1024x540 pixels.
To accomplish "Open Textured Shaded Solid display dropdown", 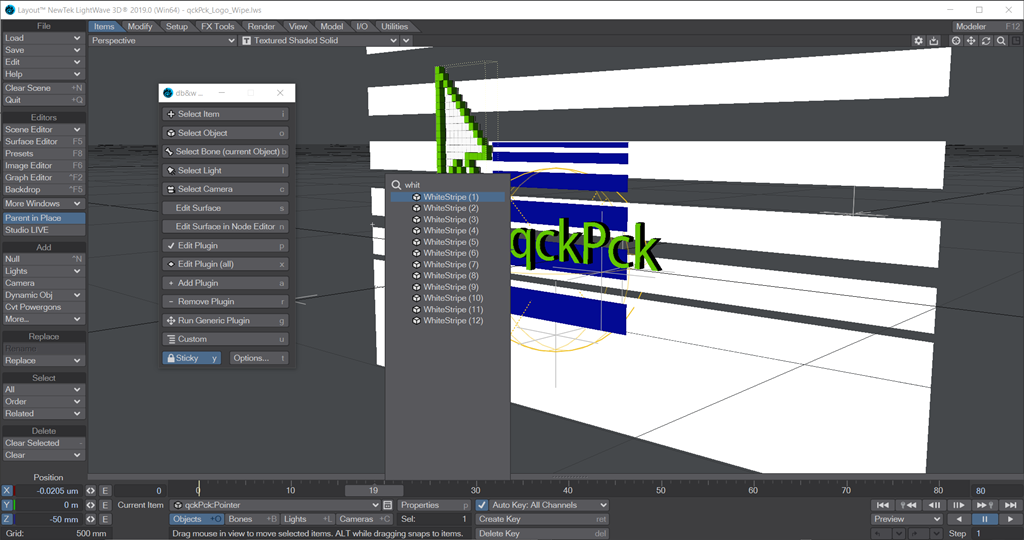I will coord(319,40).
